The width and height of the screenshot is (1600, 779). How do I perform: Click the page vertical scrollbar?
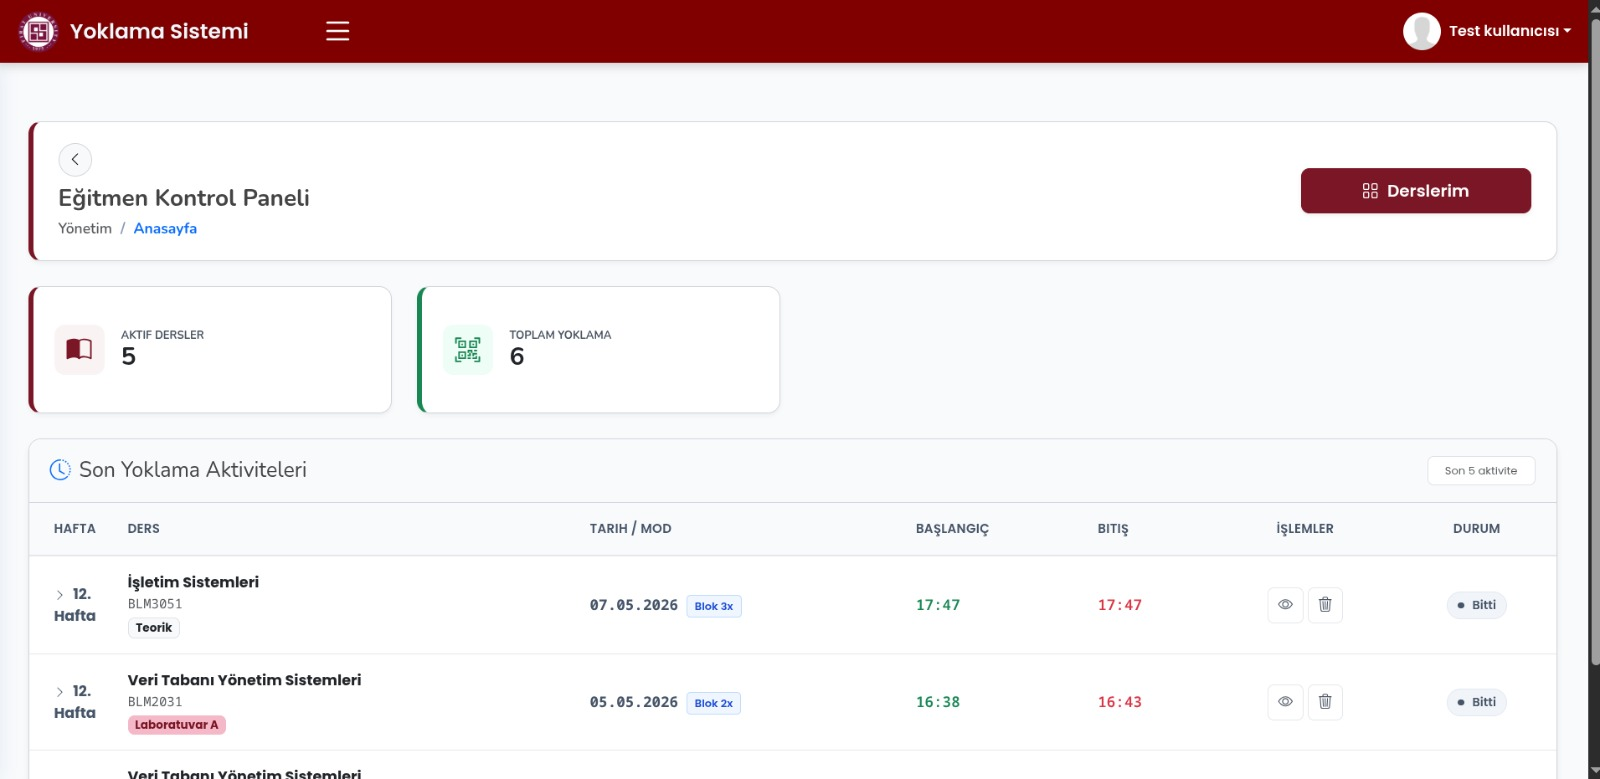(1594, 340)
